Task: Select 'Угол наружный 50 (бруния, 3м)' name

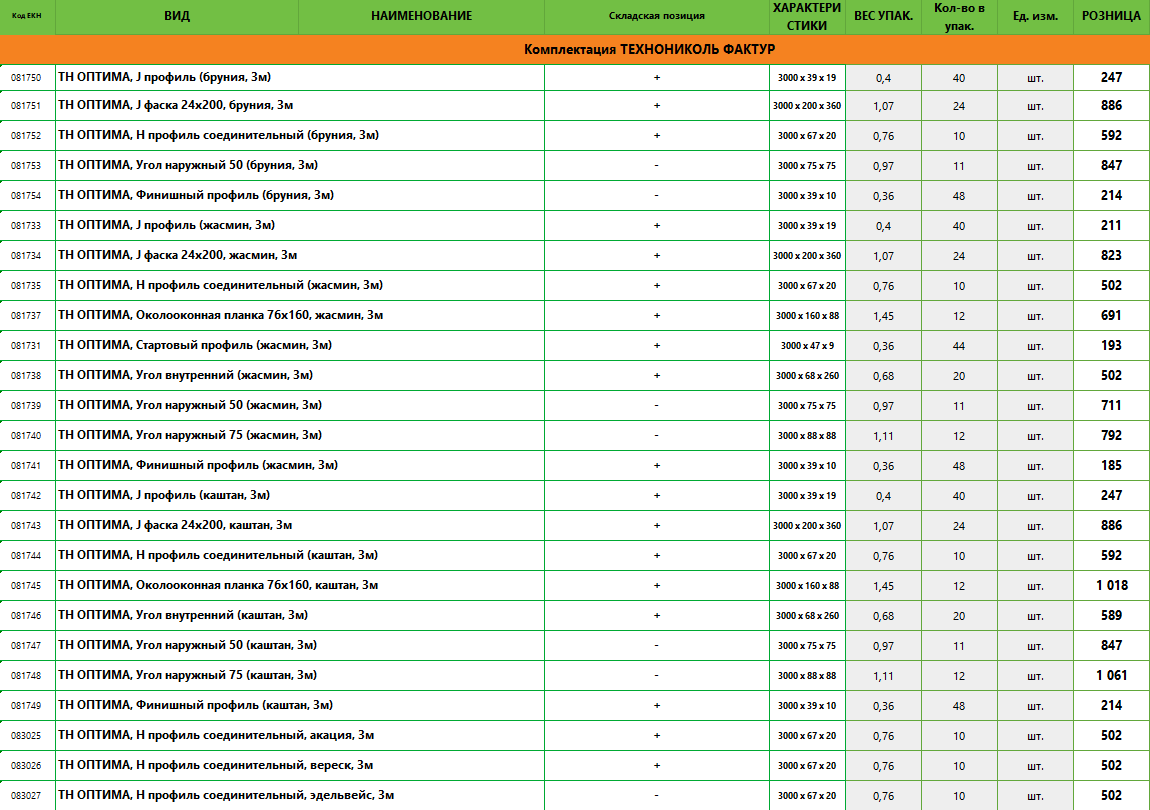Action: 227,165
